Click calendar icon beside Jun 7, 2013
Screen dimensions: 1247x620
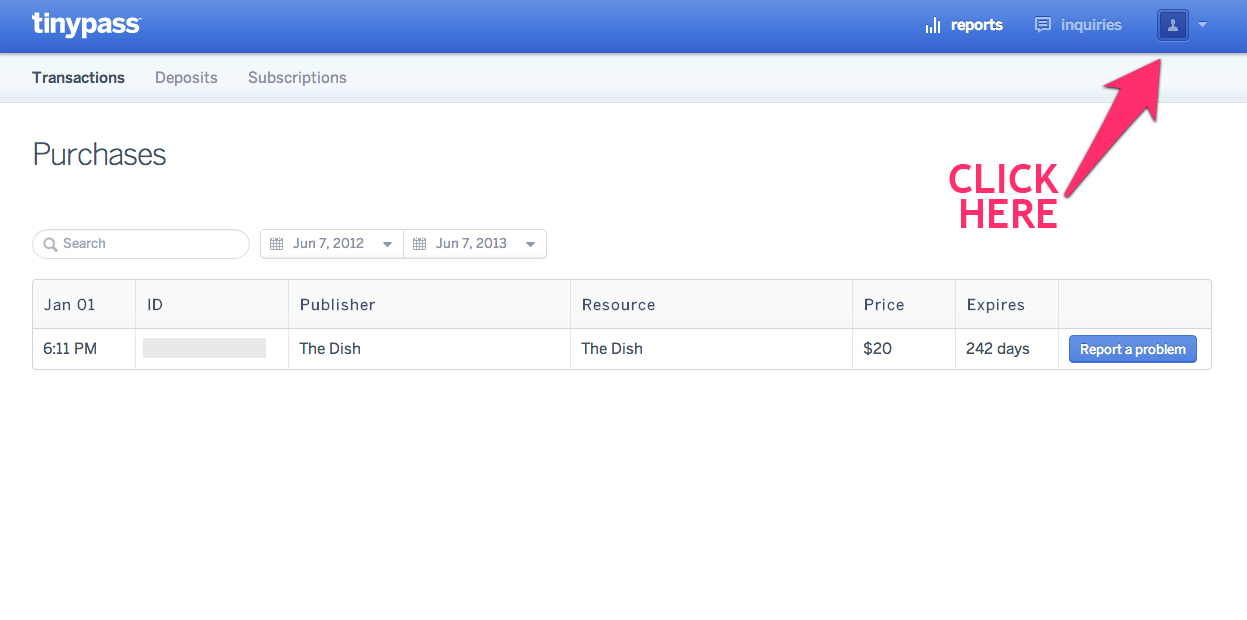point(420,244)
